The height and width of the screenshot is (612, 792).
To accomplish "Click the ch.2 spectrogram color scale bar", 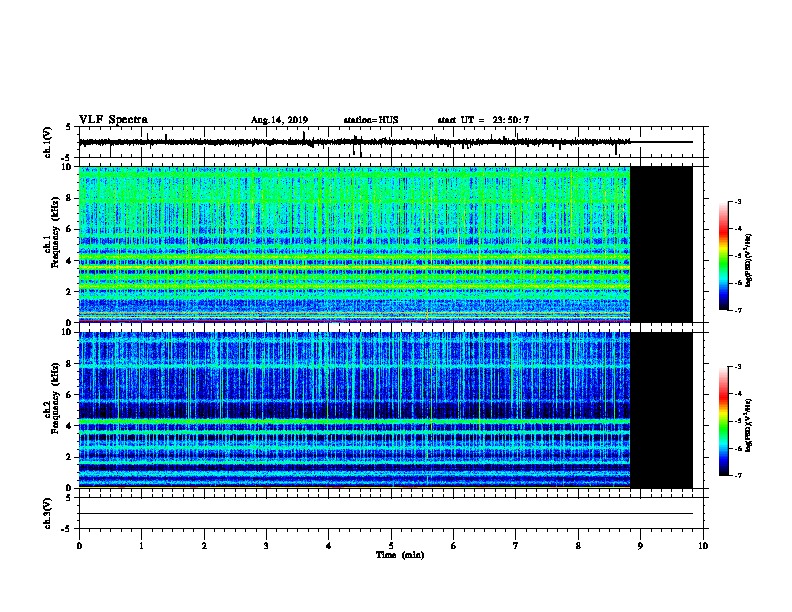I will [x=723, y=421].
